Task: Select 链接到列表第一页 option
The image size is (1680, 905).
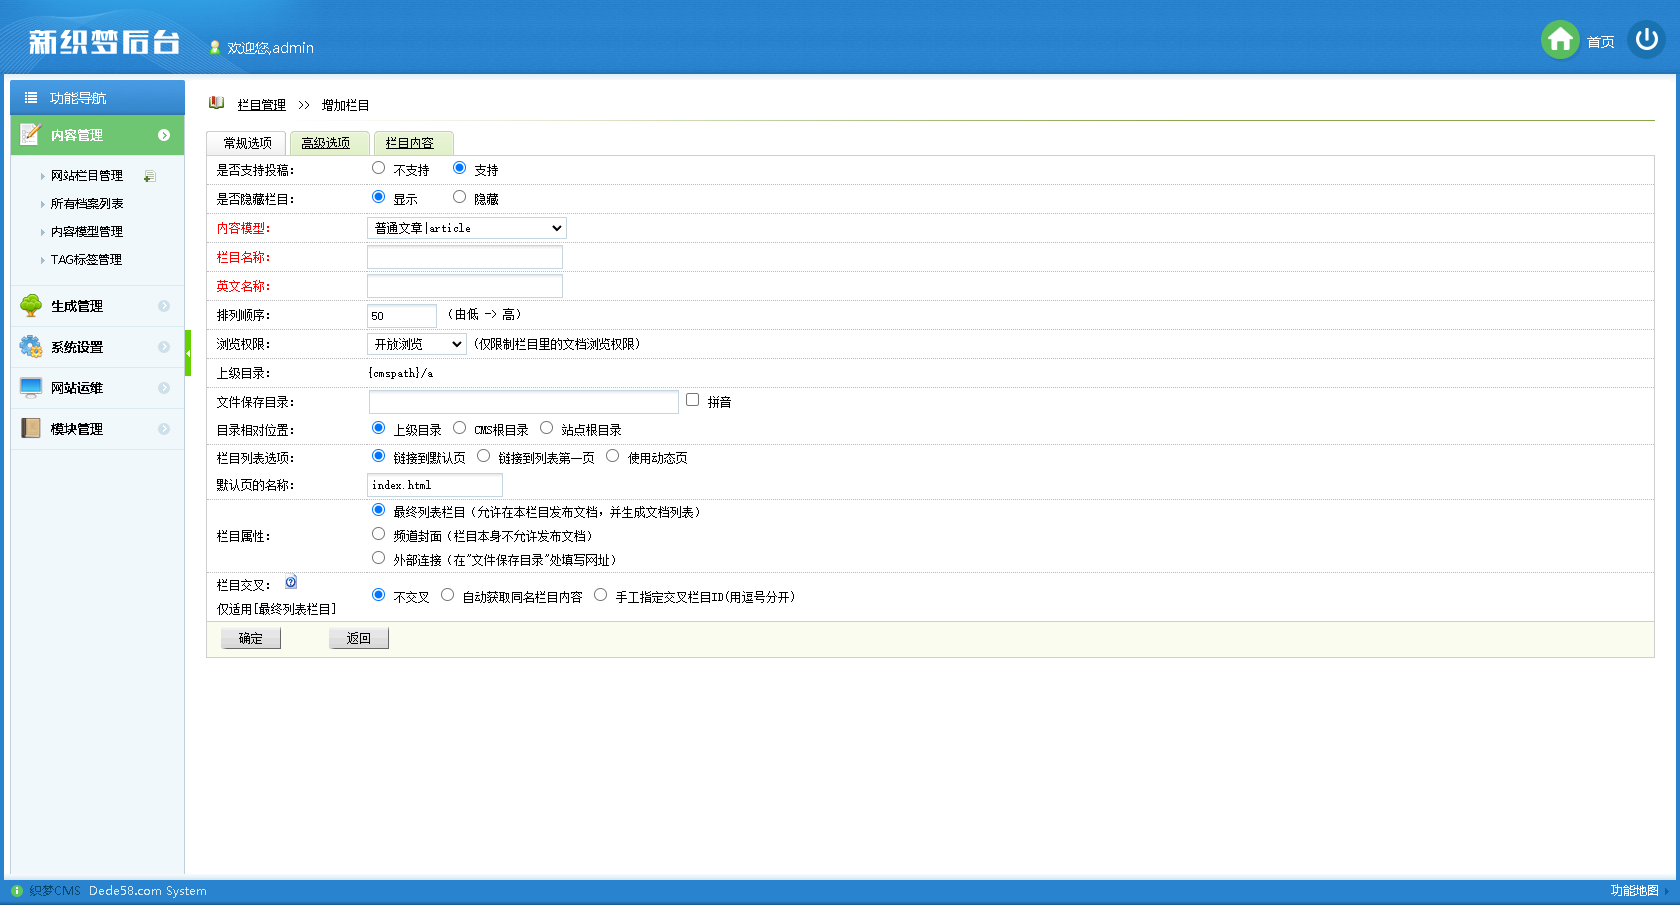Action: [x=483, y=456]
